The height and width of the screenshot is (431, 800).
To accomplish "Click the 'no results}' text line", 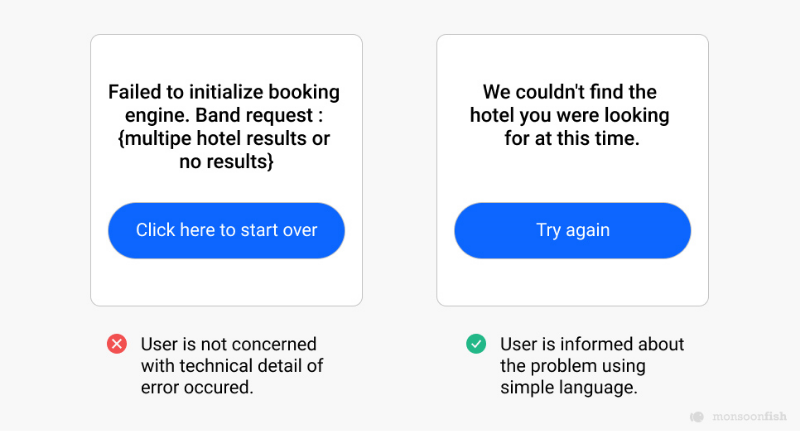I will click(227, 162).
